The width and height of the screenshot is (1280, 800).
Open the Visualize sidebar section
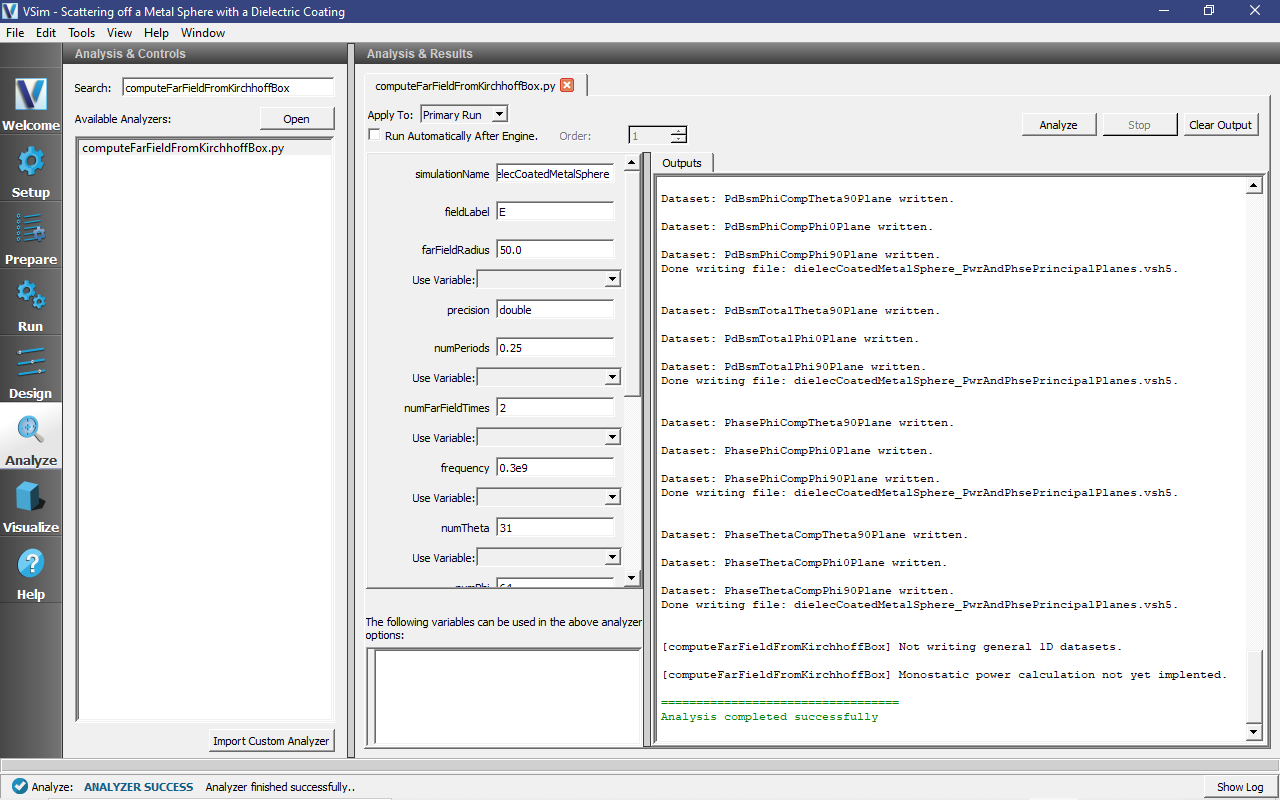tap(30, 504)
